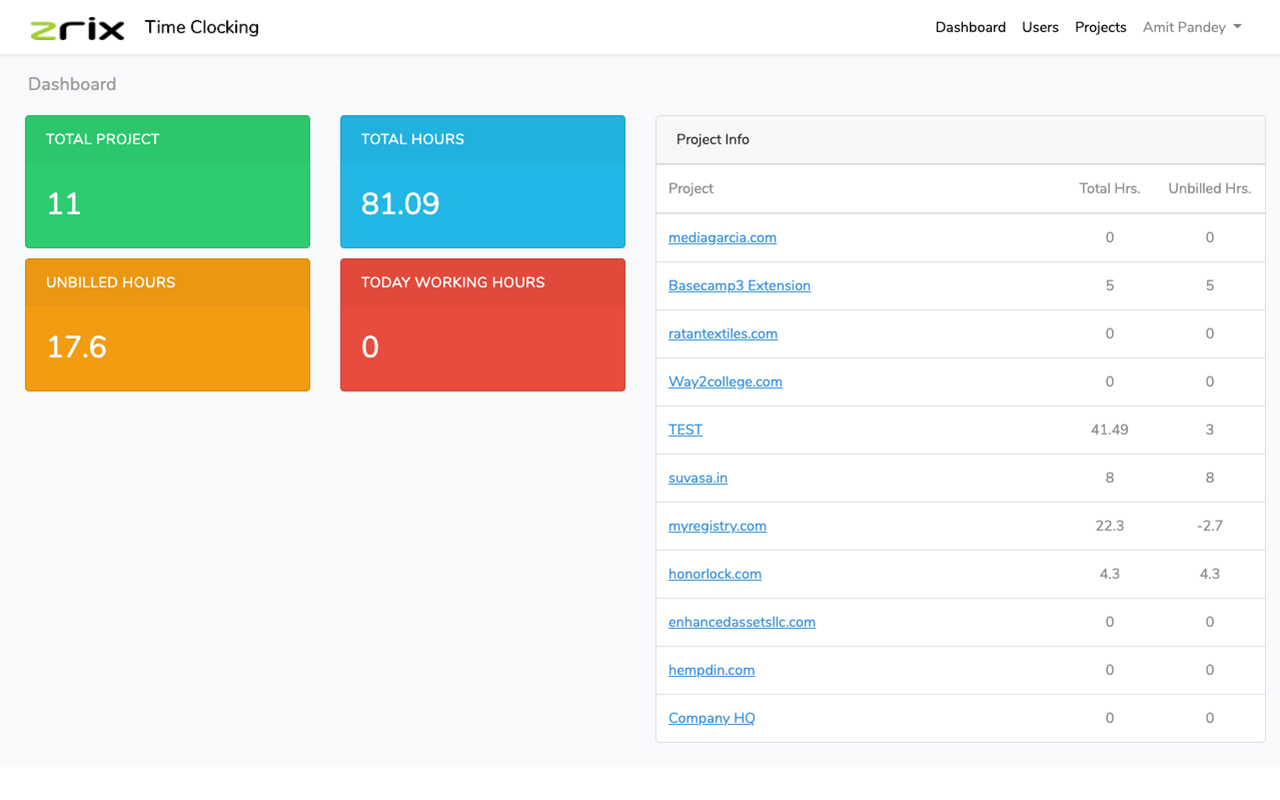The width and height of the screenshot is (1280, 800).
Task: Click the Project Info panel header
Action: [712, 139]
